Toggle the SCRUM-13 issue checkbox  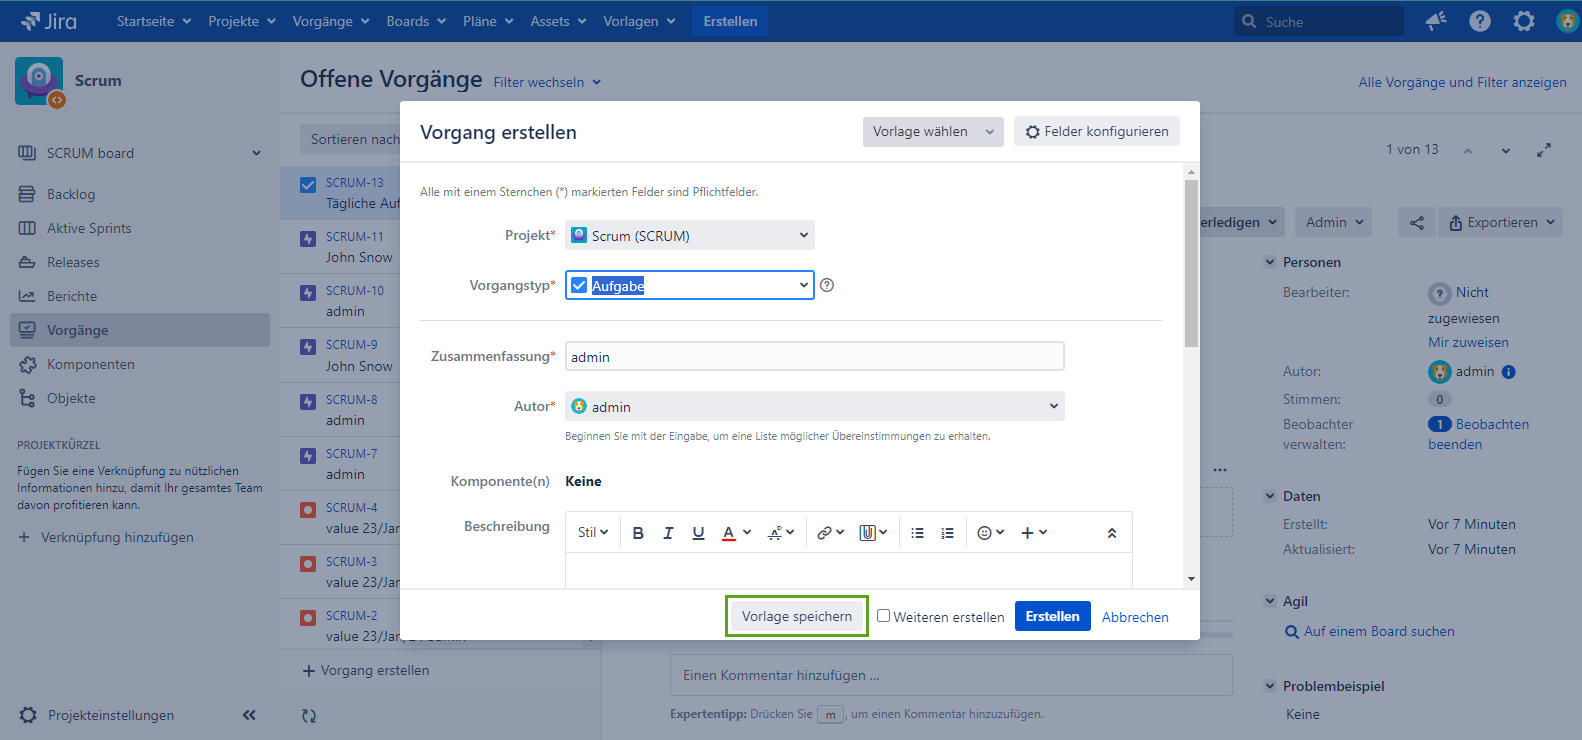[308, 184]
